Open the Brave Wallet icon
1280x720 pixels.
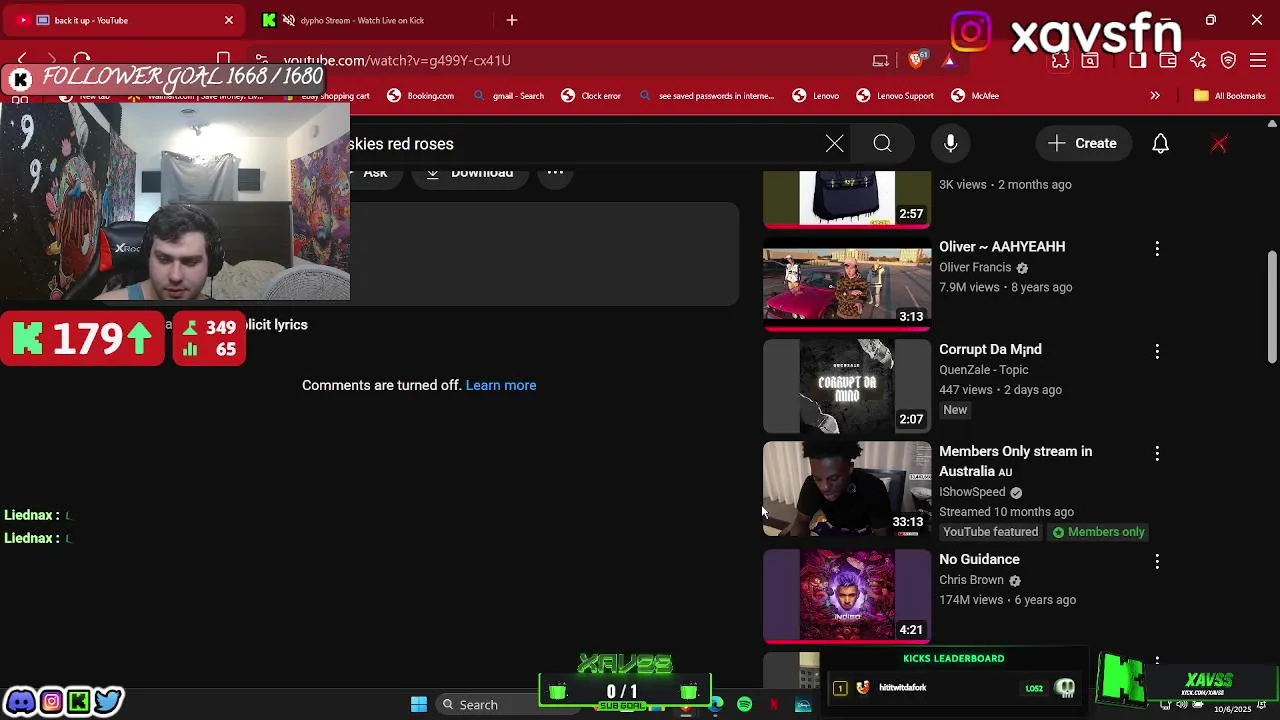1167,60
